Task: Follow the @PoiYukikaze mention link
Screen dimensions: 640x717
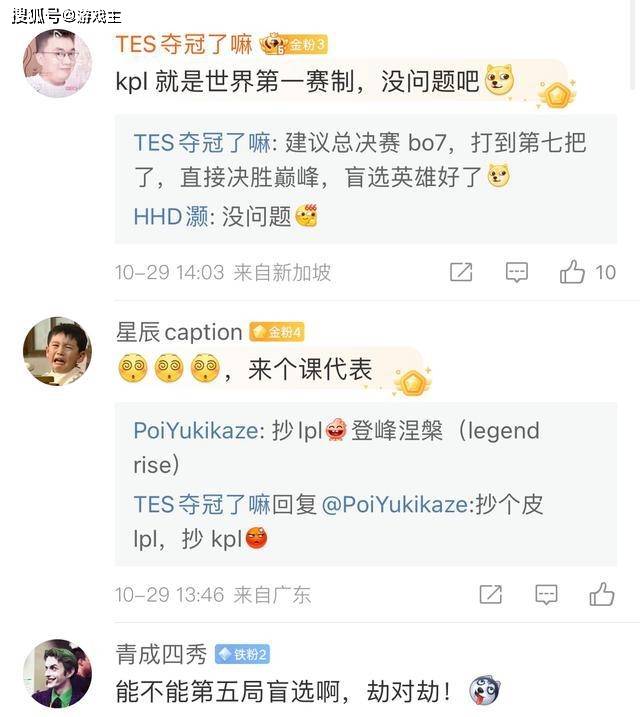Action: (394, 505)
